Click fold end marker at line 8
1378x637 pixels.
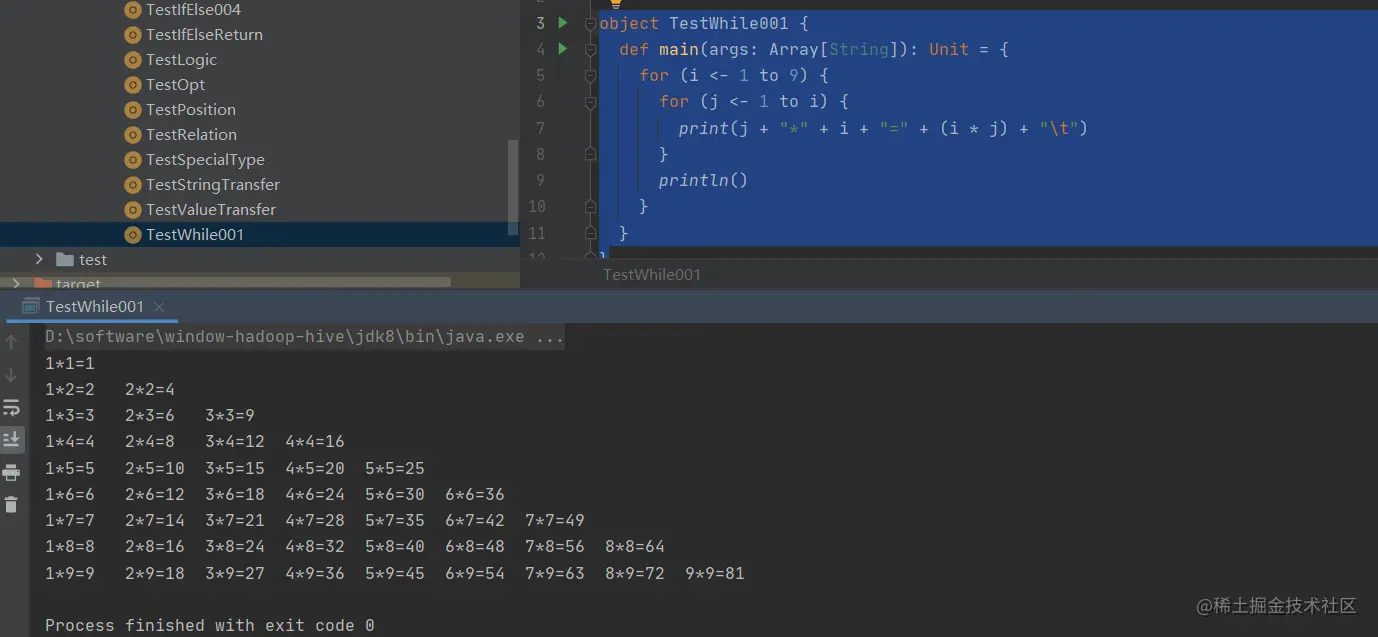[590, 154]
